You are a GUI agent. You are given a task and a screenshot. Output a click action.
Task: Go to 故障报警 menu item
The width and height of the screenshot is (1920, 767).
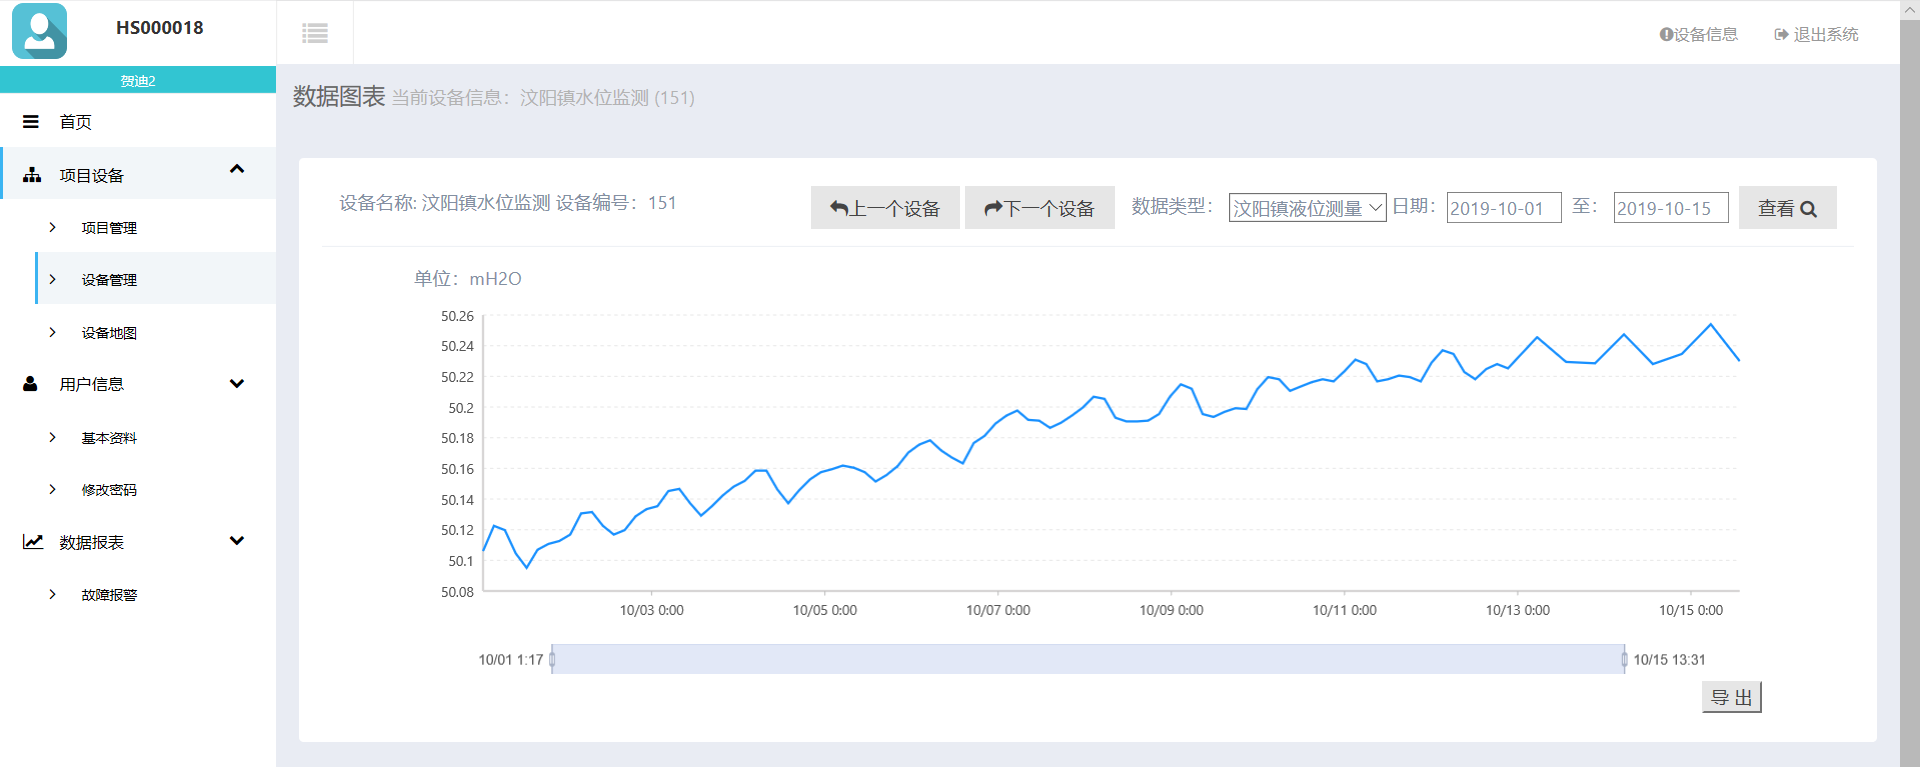109,595
